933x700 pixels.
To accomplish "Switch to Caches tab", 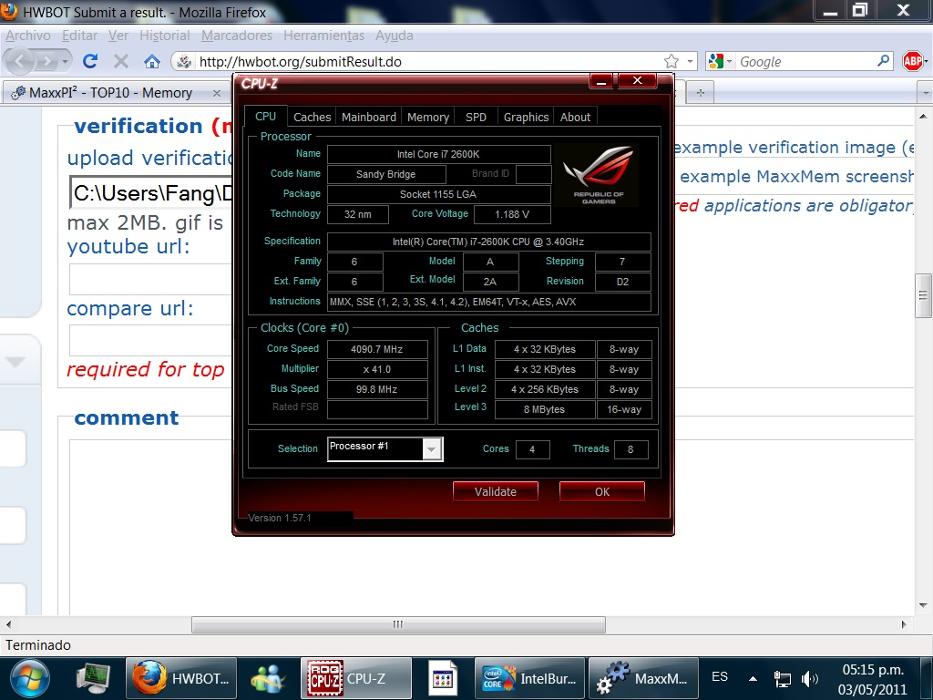I will click(x=312, y=117).
